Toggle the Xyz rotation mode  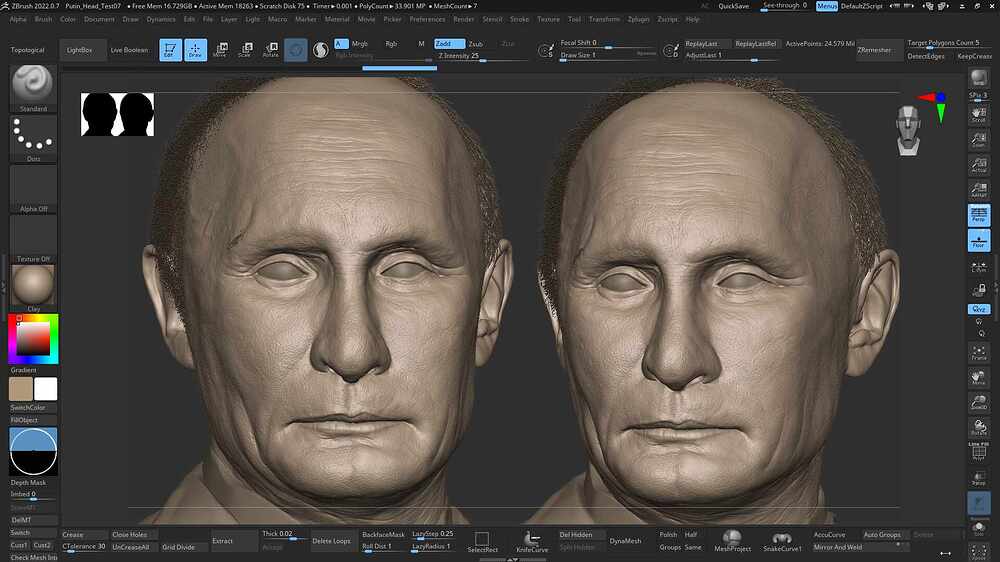click(x=978, y=309)
